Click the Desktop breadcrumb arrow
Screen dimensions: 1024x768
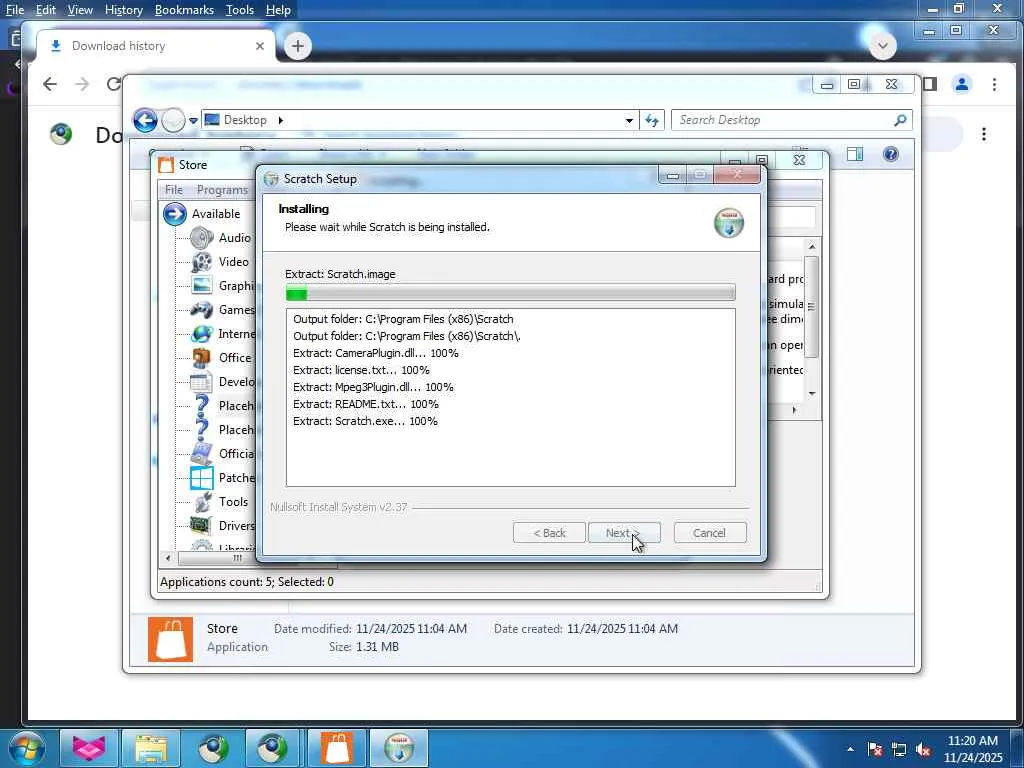[x=281, y=120]
